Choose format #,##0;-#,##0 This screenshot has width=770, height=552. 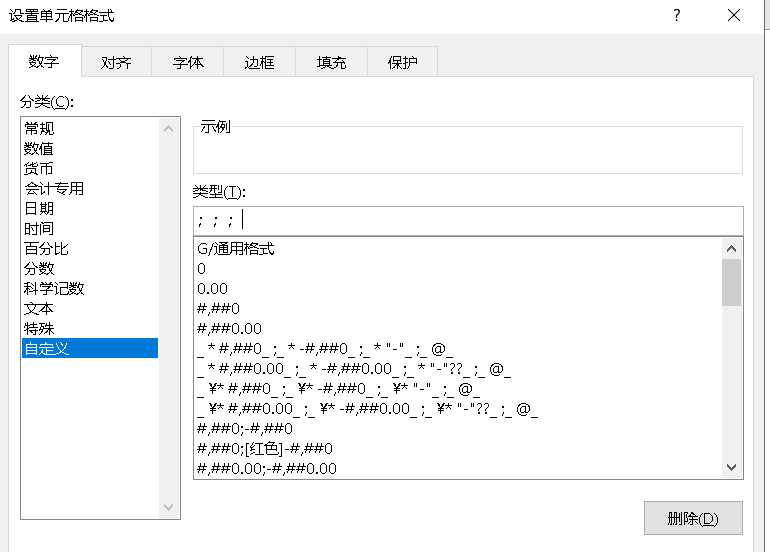pyautogui.click(x=458, y=429)
